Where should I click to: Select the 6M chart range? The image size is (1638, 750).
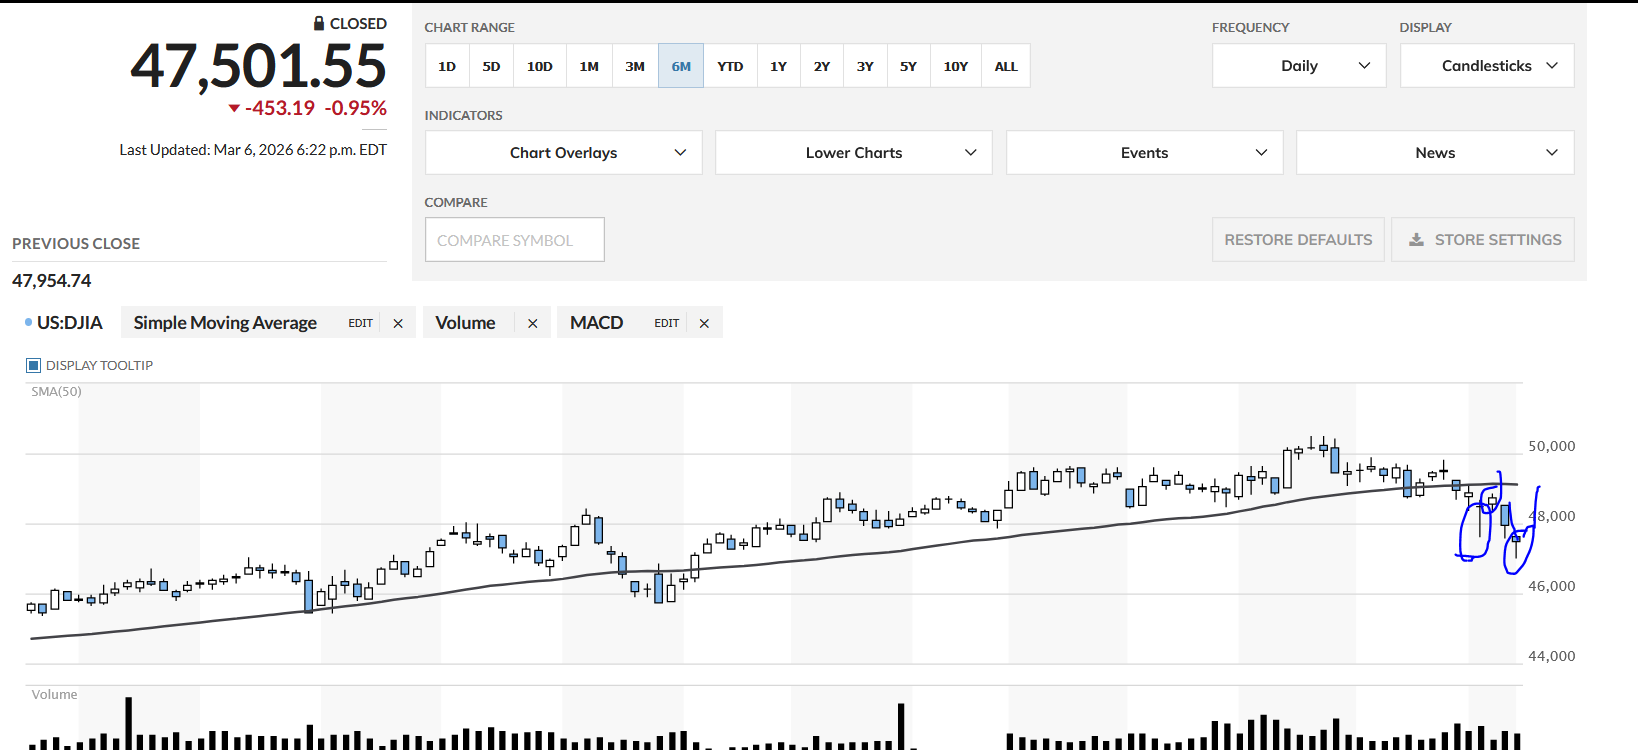[681, 66]
